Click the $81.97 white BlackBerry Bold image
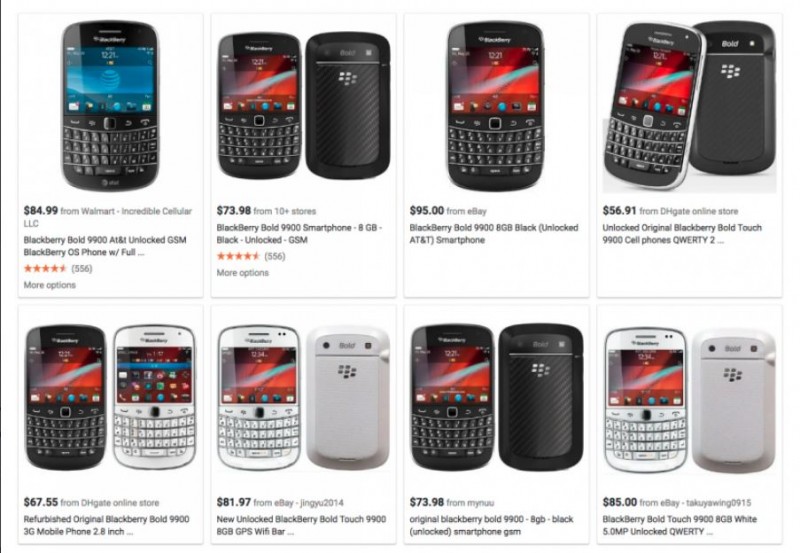 [304, 397]
